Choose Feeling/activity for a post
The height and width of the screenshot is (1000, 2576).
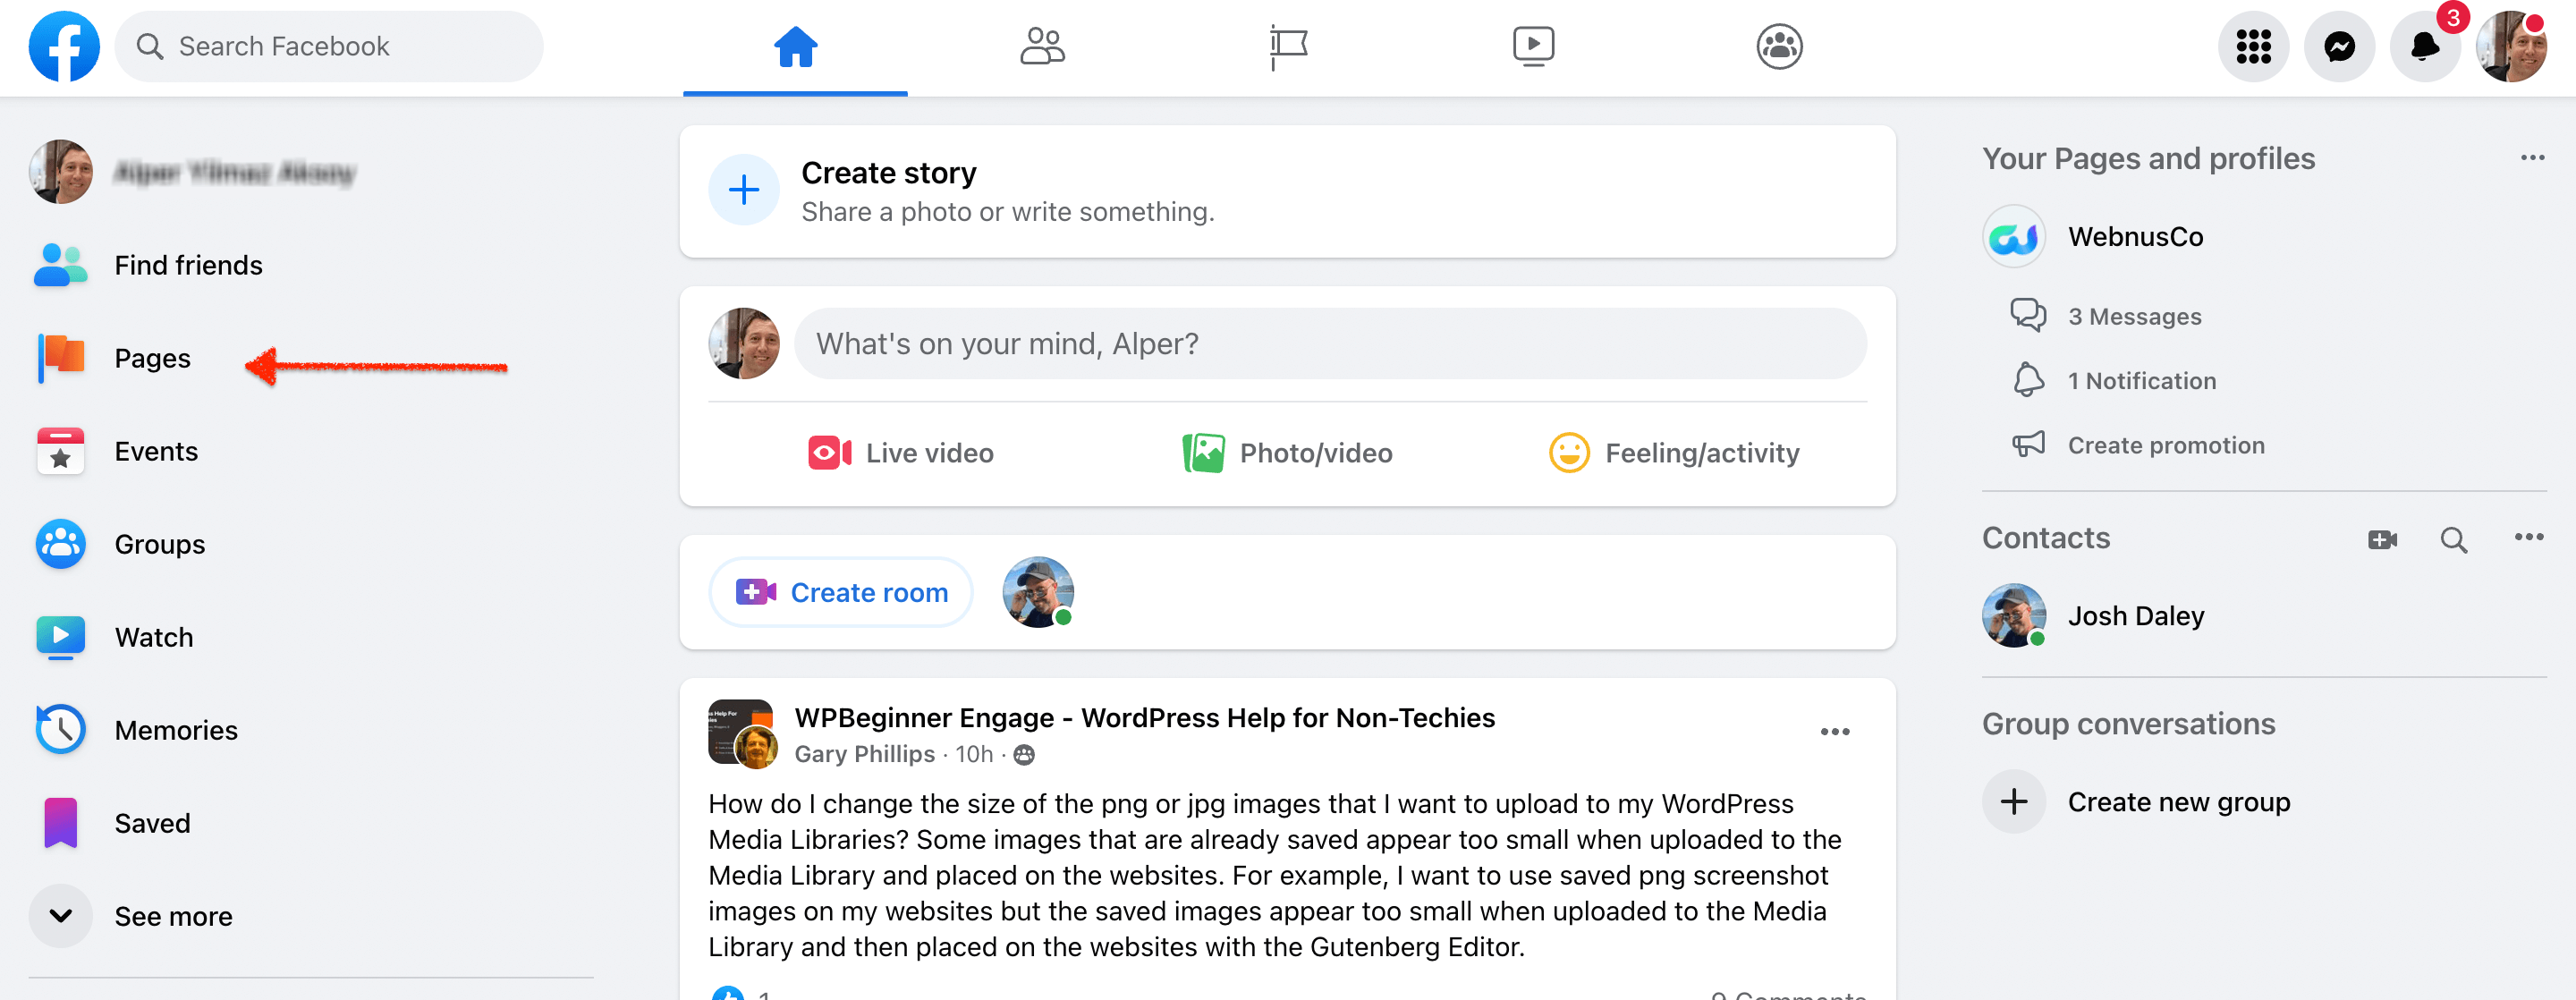[1674, 453]
